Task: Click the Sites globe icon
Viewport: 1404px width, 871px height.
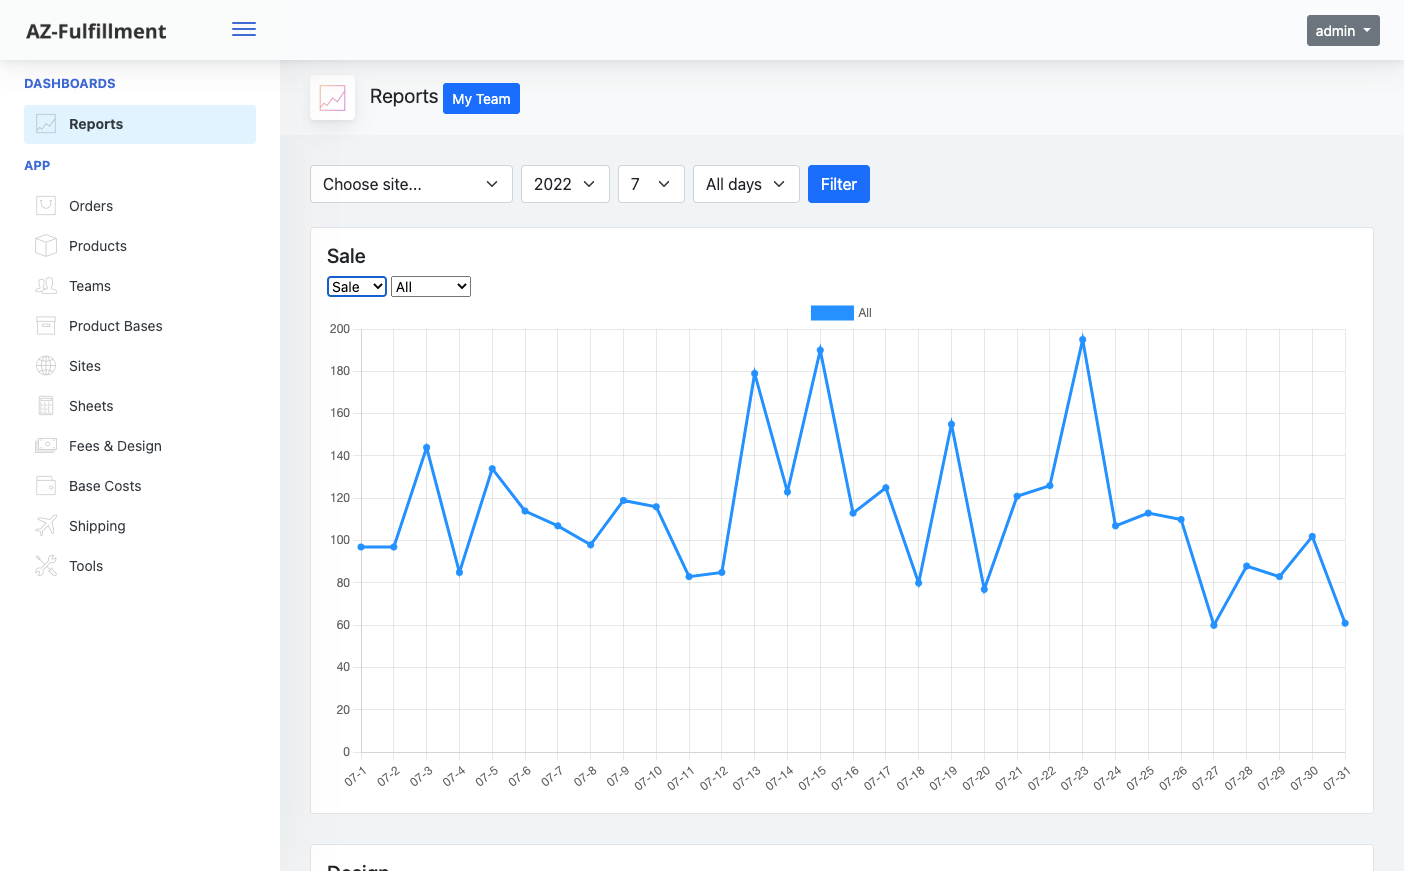Action: tap(46, 366)
